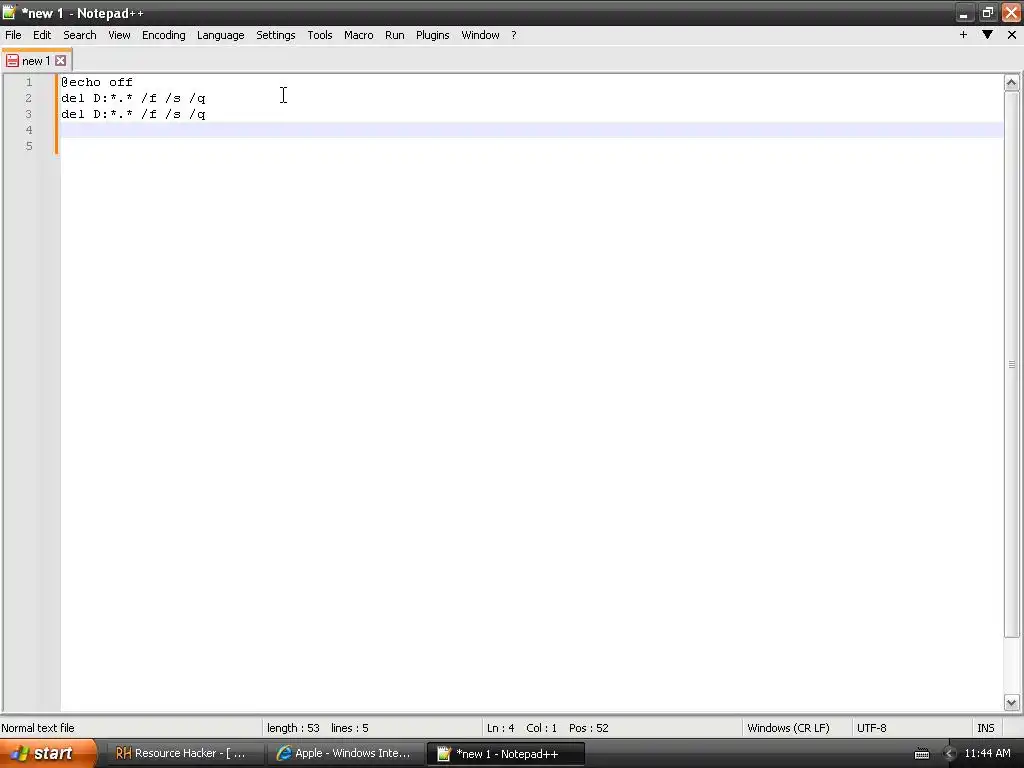Switch to Resource Hacker taskbar window
The image size is (1024, 768).
[x=184, y=753]
